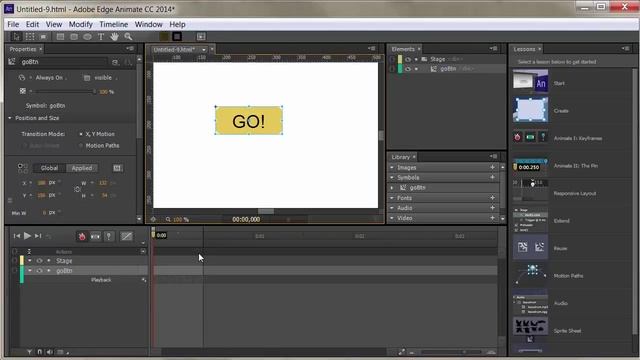Viewport: 640px width, 360px height.
Task: Open the background color swatch in toolbar
Action: coord(164,37)
